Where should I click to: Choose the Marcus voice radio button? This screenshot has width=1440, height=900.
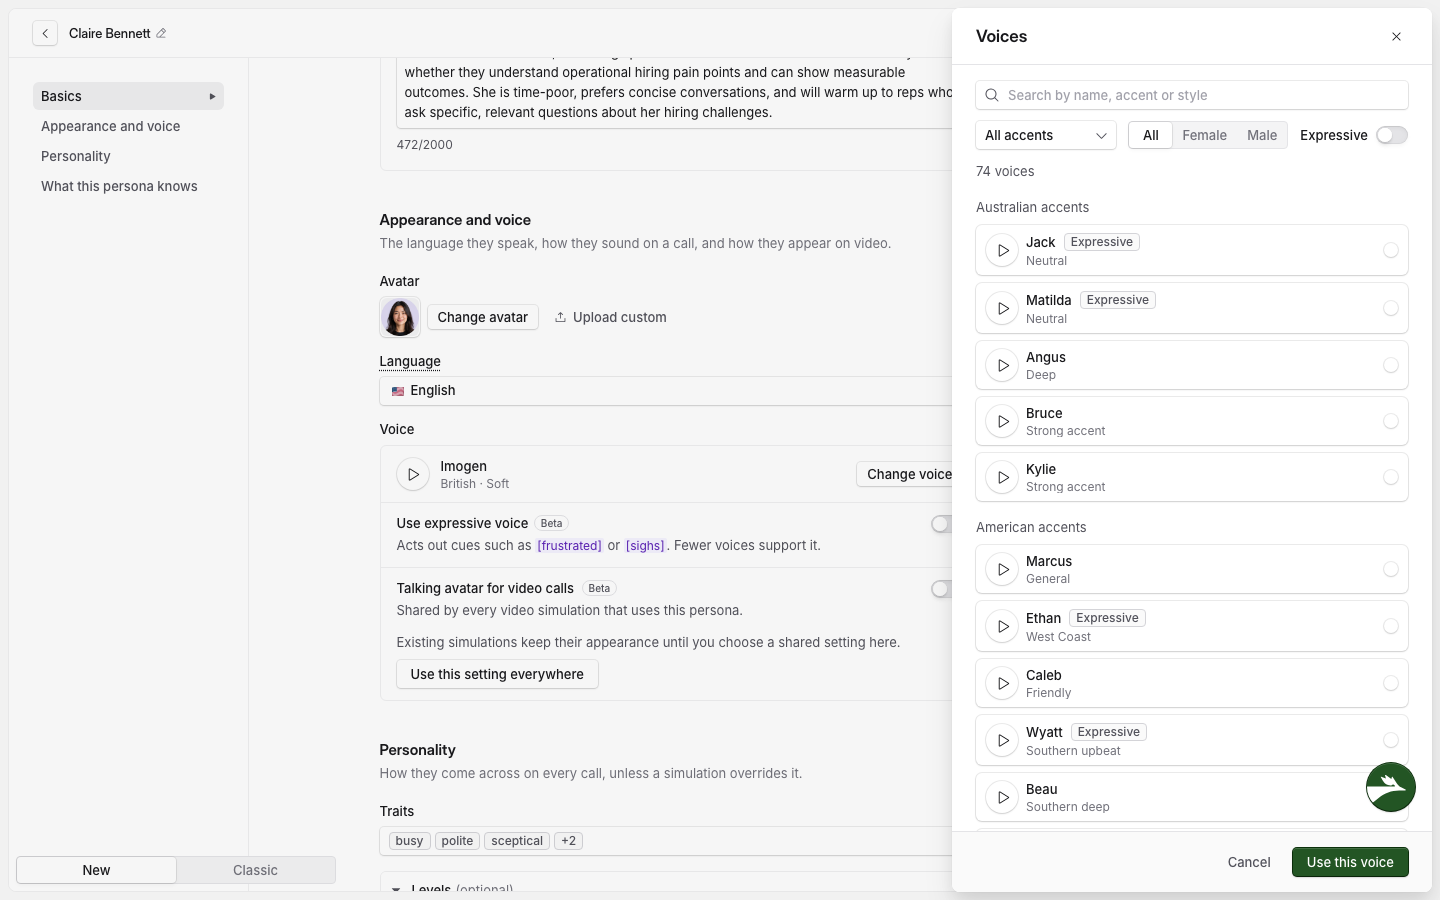pyautogui.click(x=1390, y=569)
